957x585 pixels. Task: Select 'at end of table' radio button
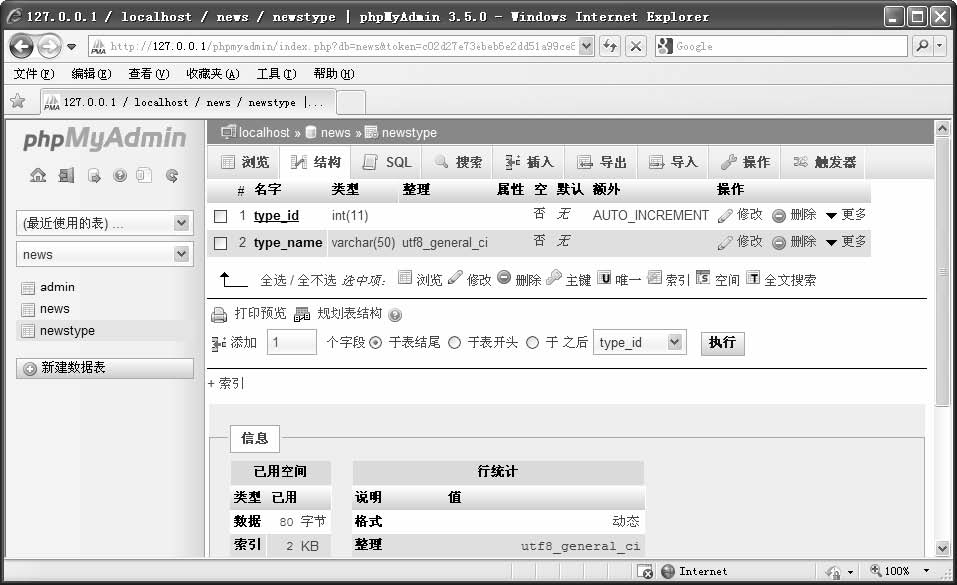click(x=376, y=343)
